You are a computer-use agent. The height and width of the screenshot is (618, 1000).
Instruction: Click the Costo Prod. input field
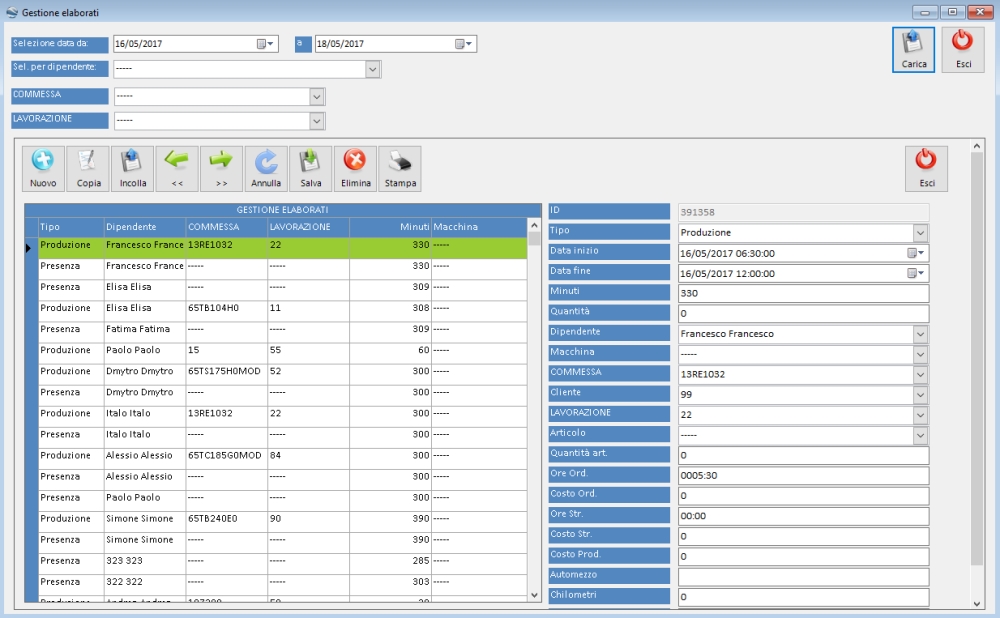[803, 557]
